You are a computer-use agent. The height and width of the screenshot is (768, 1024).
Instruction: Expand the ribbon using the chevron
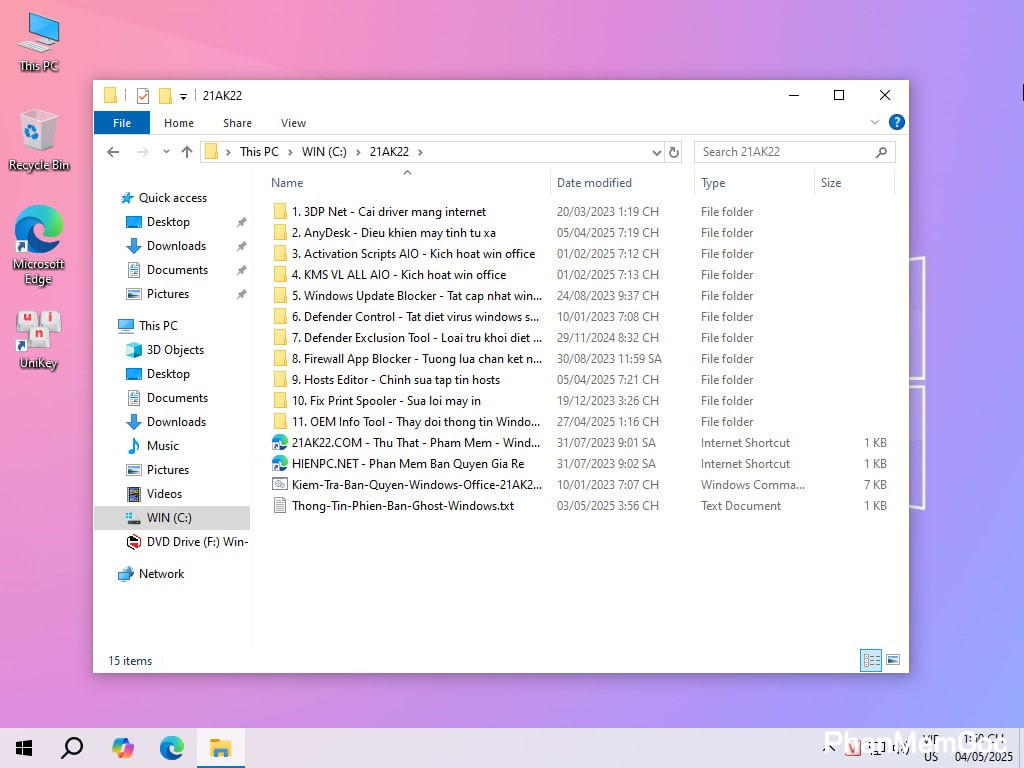click(875, 123)
